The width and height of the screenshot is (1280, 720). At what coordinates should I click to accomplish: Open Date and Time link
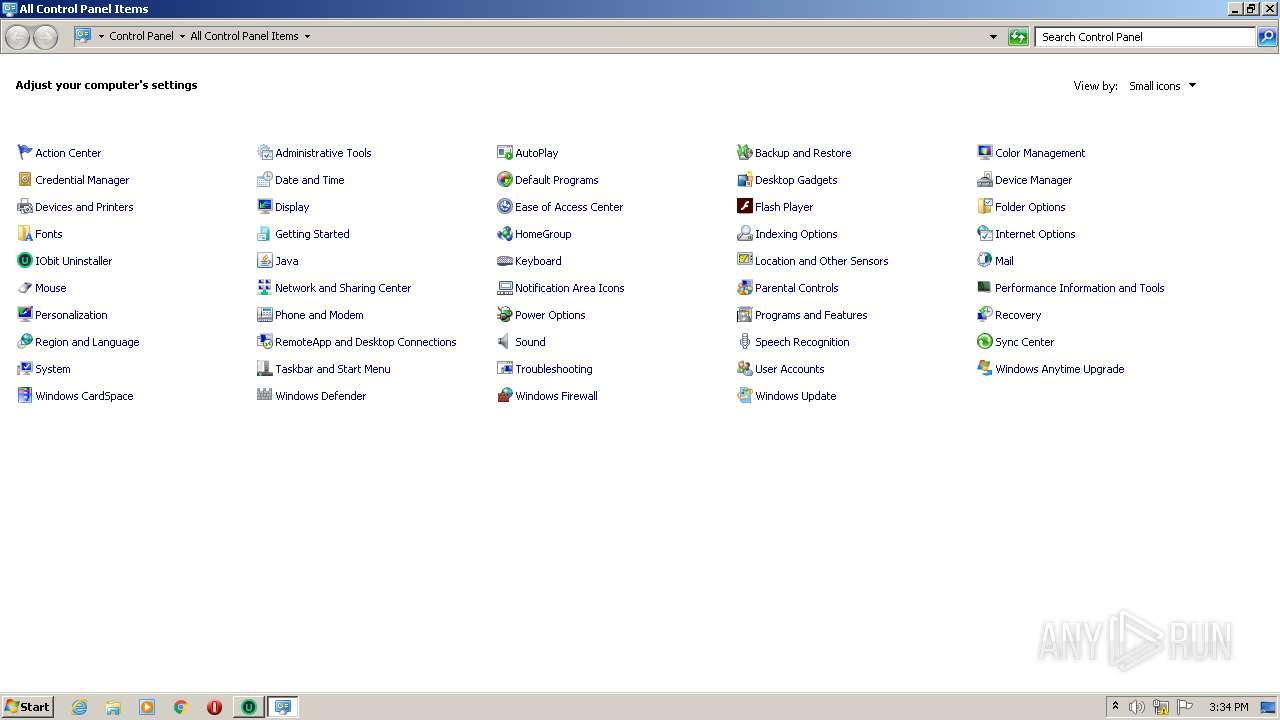[x=309, y=180]
